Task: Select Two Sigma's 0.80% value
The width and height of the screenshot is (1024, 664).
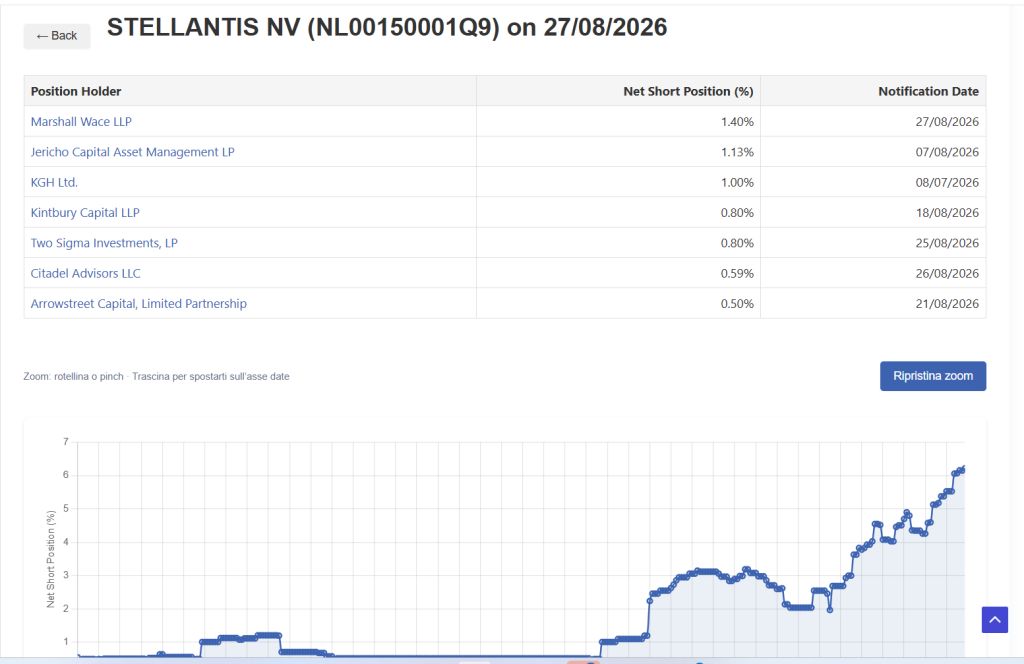Action: [737, 243]
